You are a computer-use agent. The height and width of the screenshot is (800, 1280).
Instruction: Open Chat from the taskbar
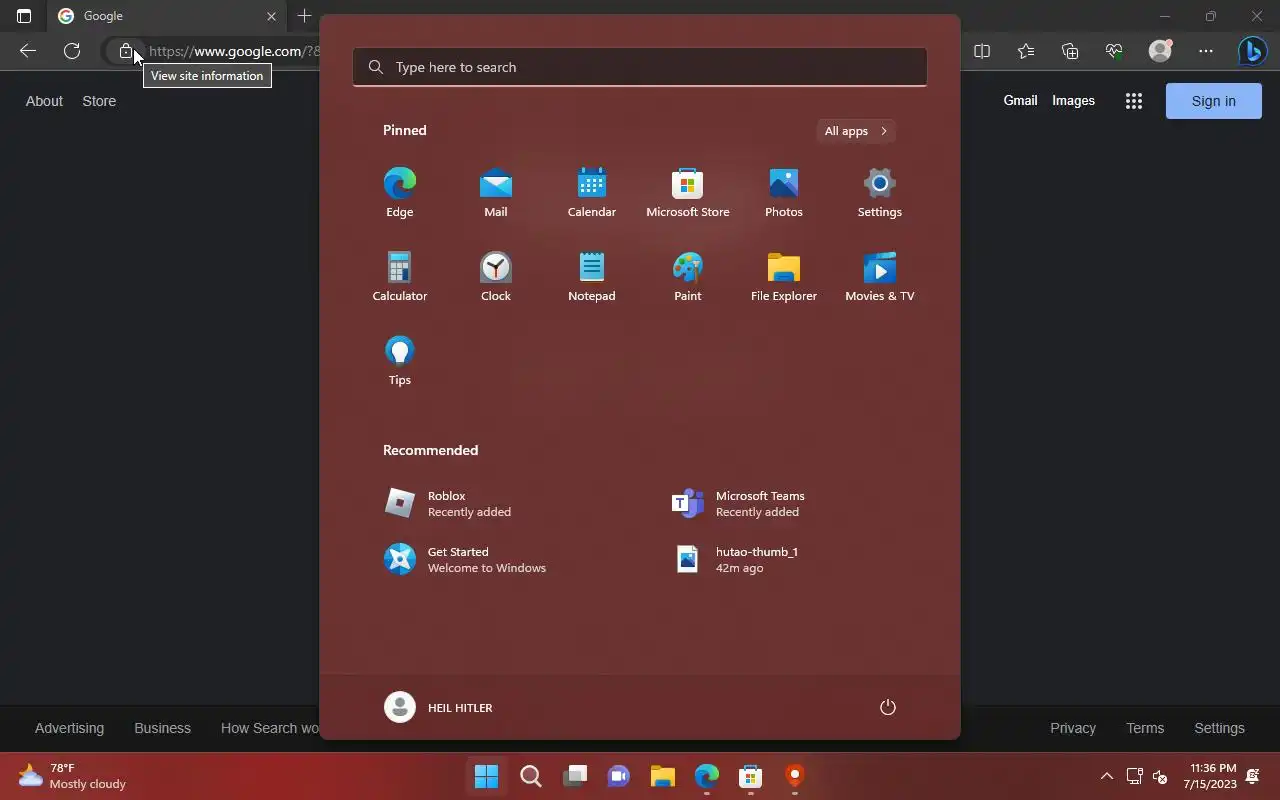(x=619, y=776)
